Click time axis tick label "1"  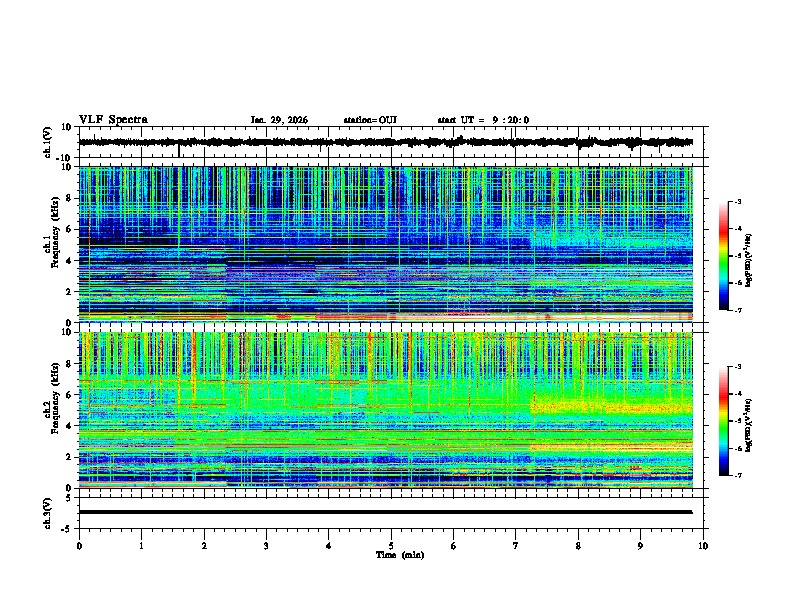click(141, 546)
